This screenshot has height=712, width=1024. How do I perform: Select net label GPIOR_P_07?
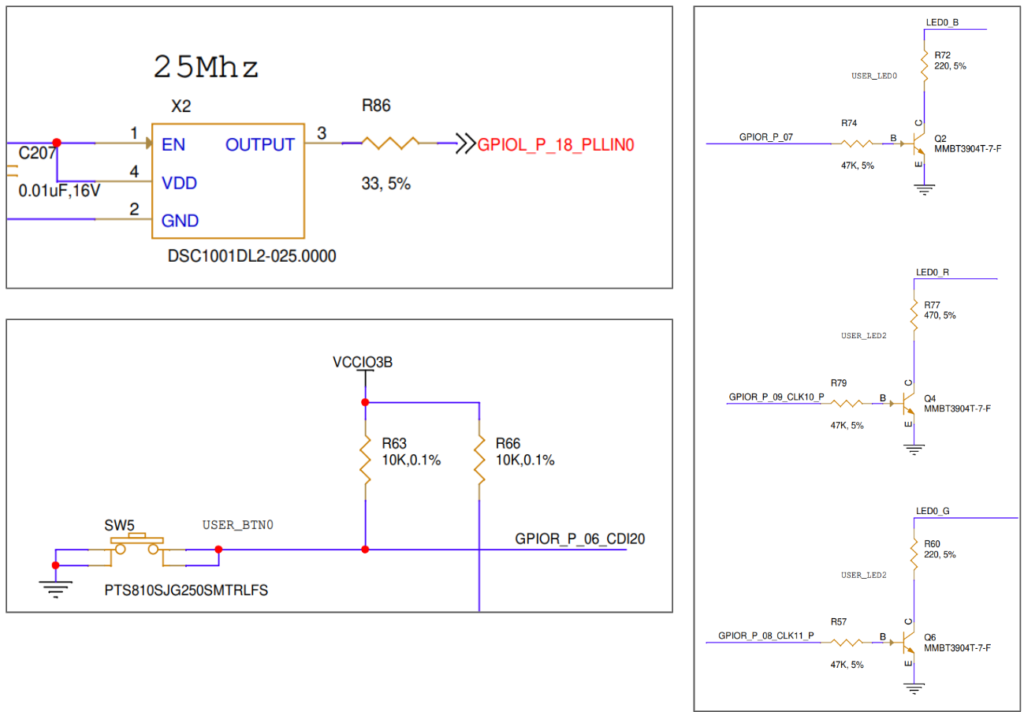tap(766, 137)
